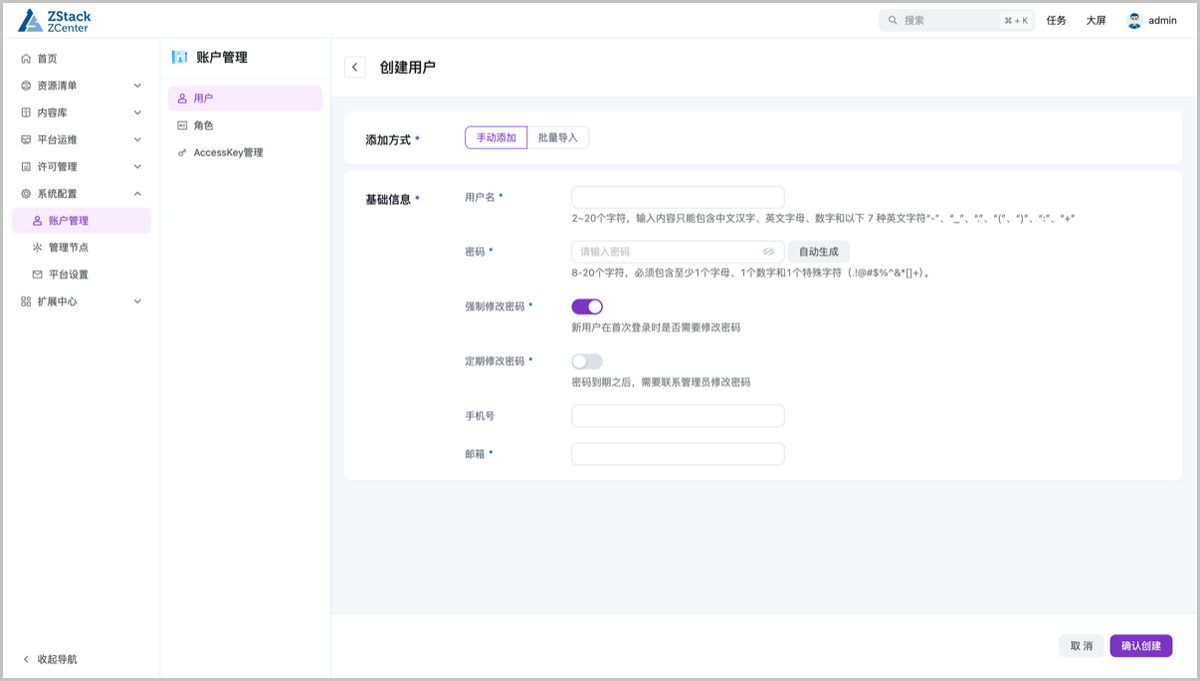Click the icon beside 平台运维
This screenshot has height=681, width=1200.
[x=26, y=140]
